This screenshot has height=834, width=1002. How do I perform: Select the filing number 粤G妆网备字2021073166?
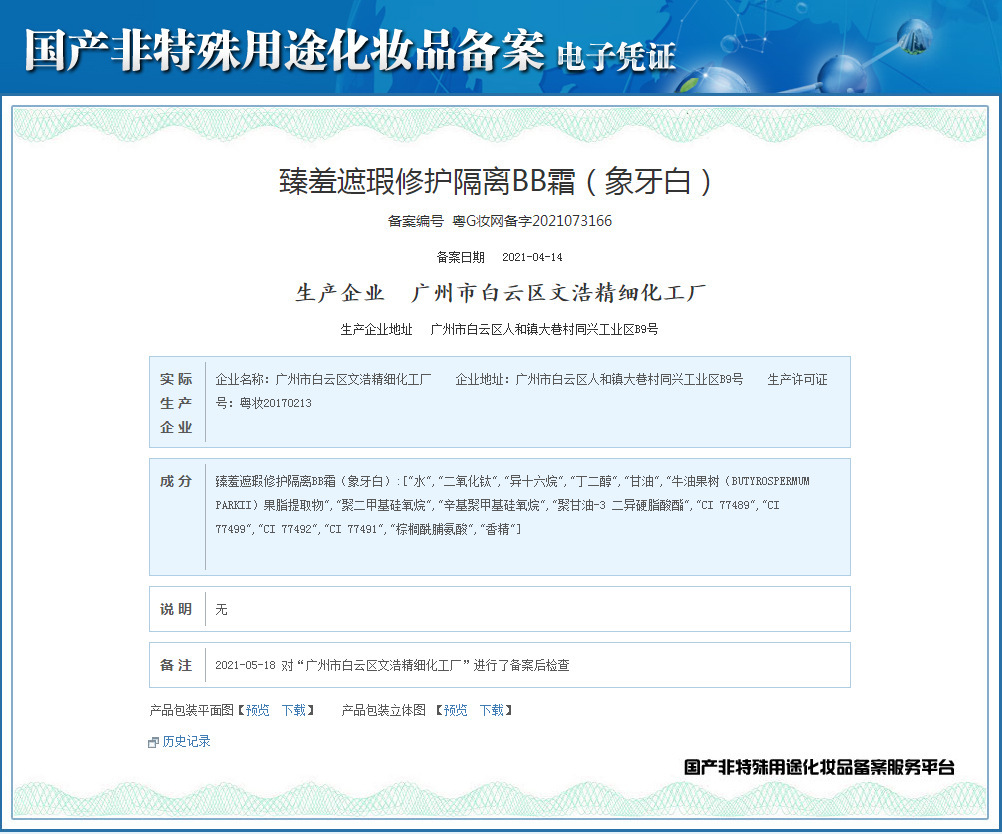(x=532, y=221)
